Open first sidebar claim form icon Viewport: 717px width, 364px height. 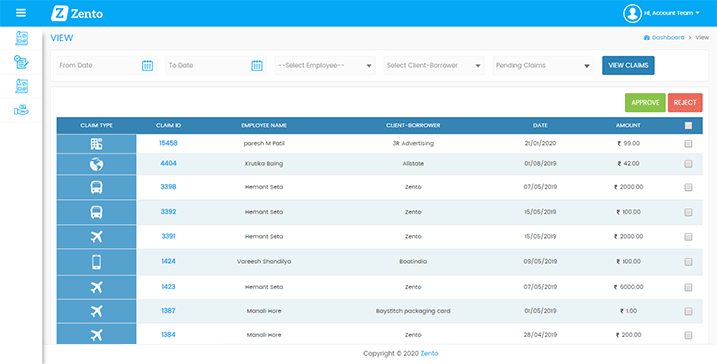(21, 38)
